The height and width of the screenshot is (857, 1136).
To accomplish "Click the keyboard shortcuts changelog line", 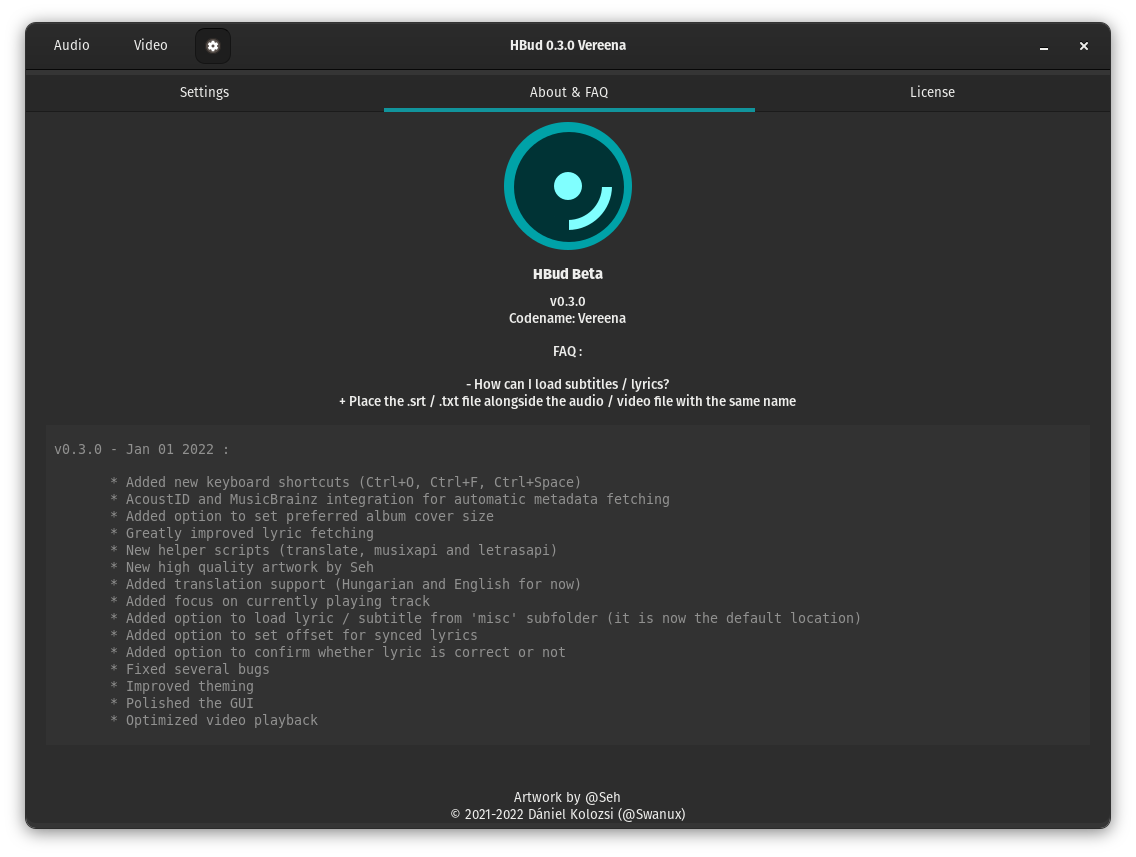I will [346, 482].
